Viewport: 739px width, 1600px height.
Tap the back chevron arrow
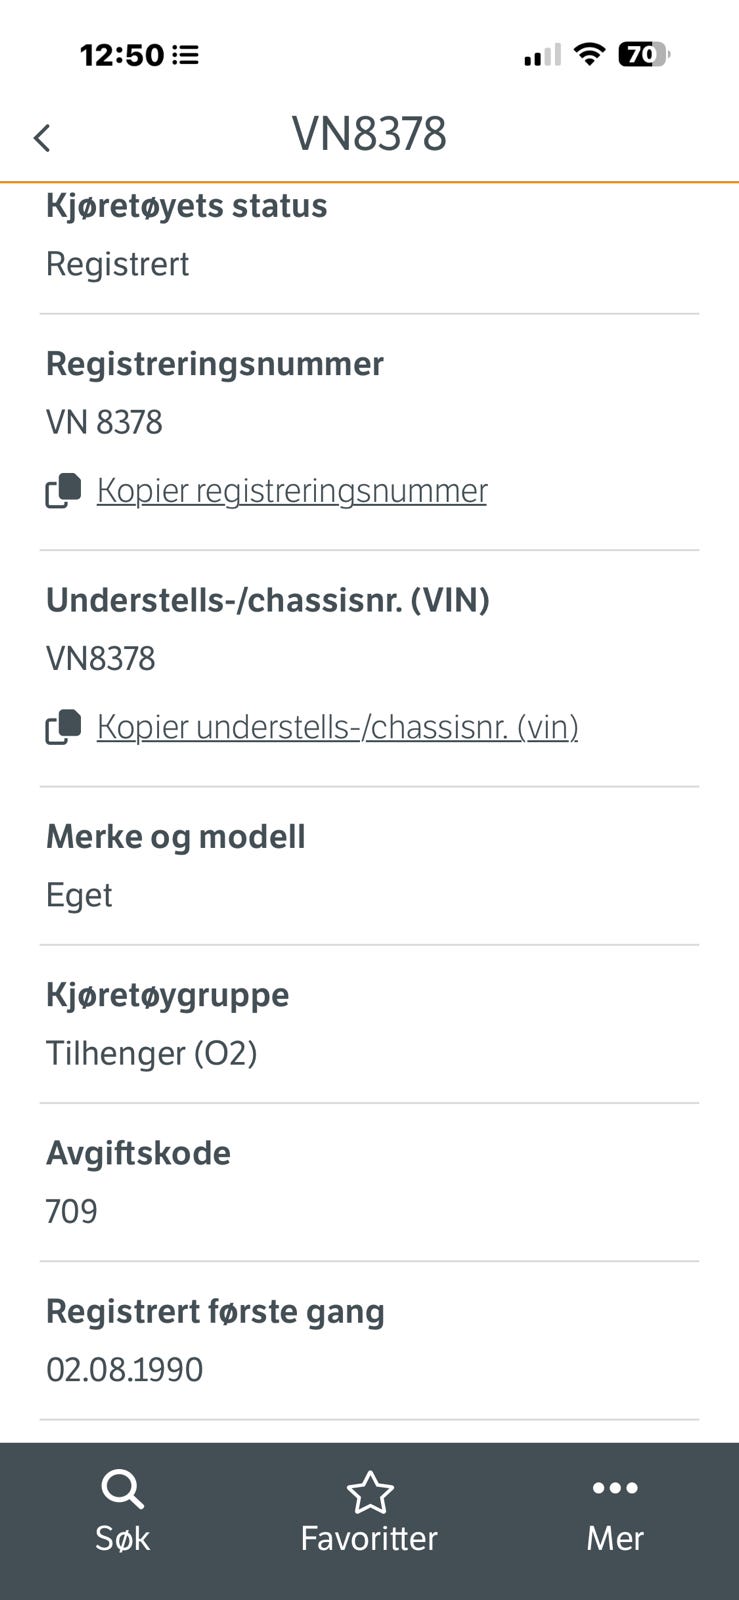42,138
